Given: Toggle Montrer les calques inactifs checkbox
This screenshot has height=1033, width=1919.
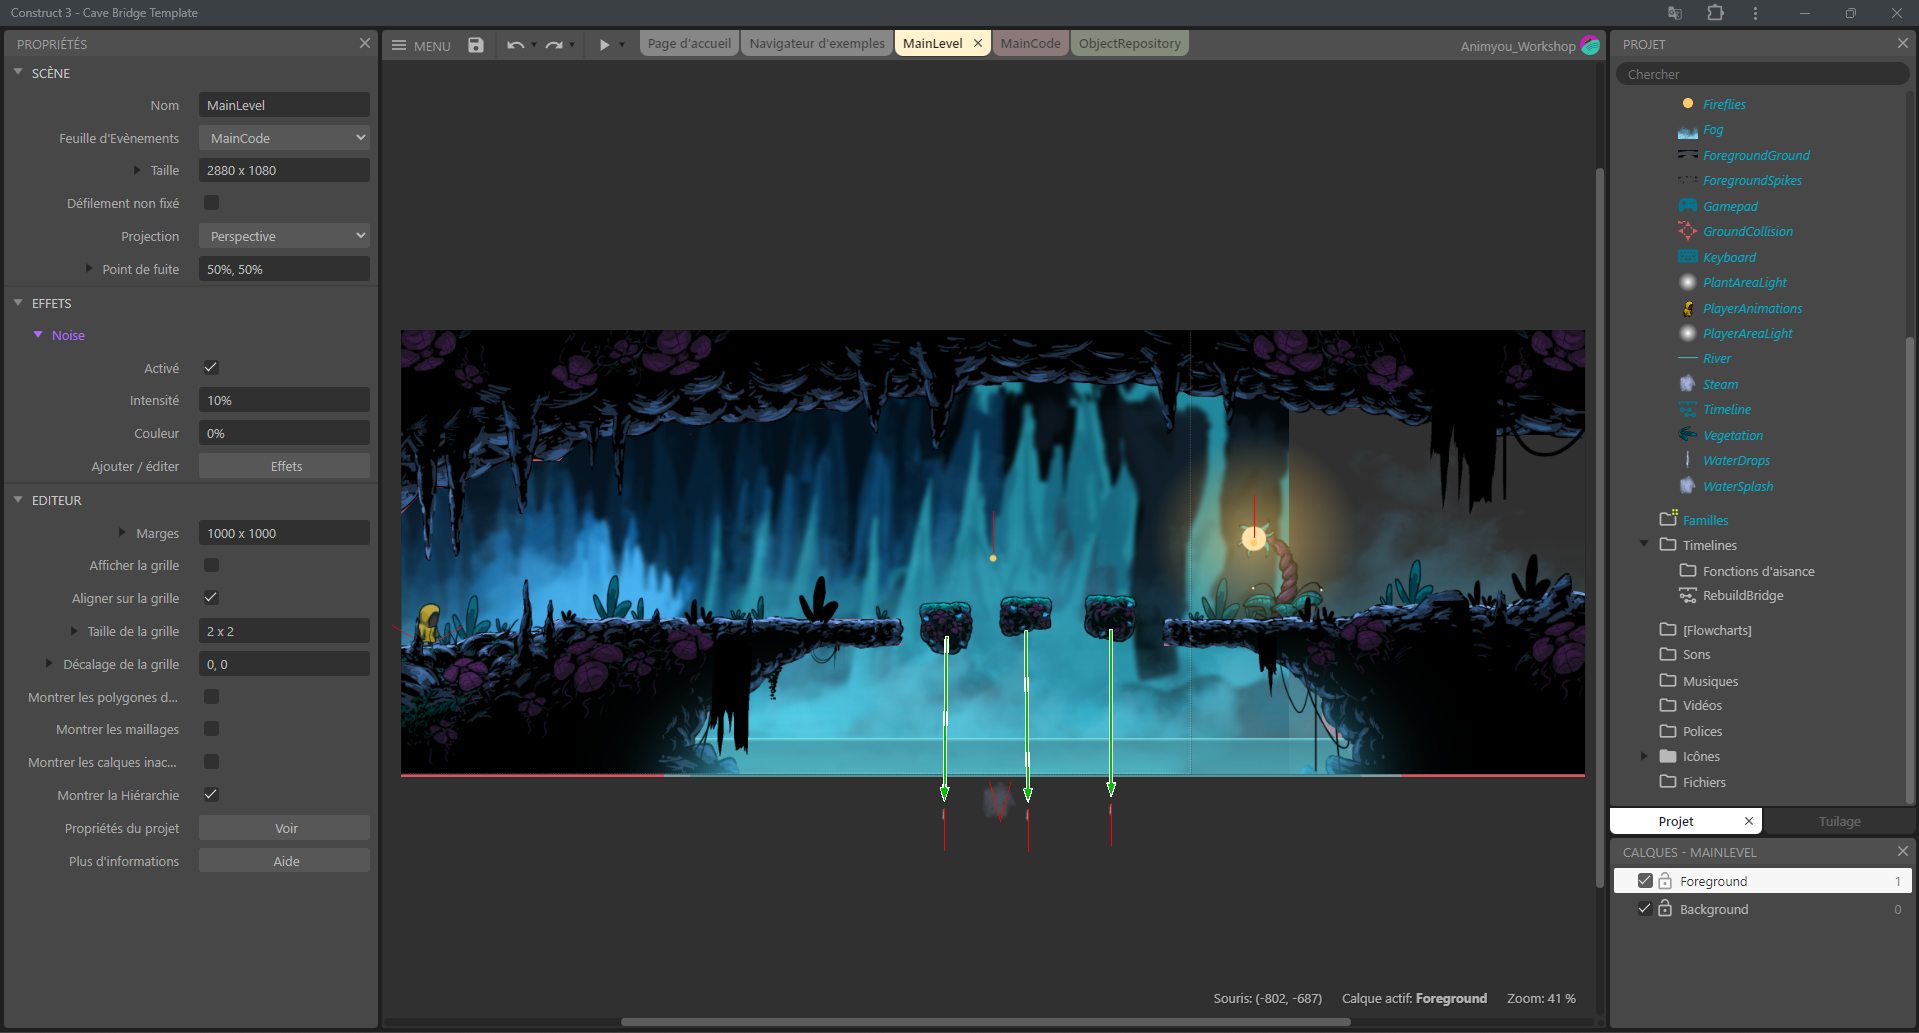Looking at the screenshot, I should click(x=211, y=762).
